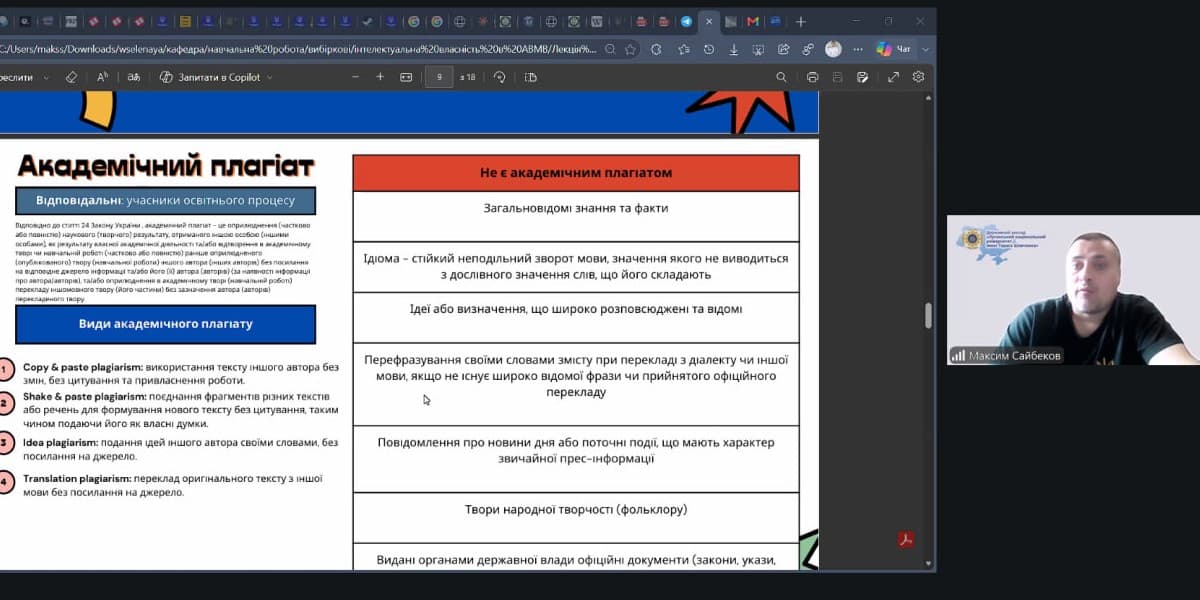
Task: Add this page to favorites star
Action: (x=630, y=48)
